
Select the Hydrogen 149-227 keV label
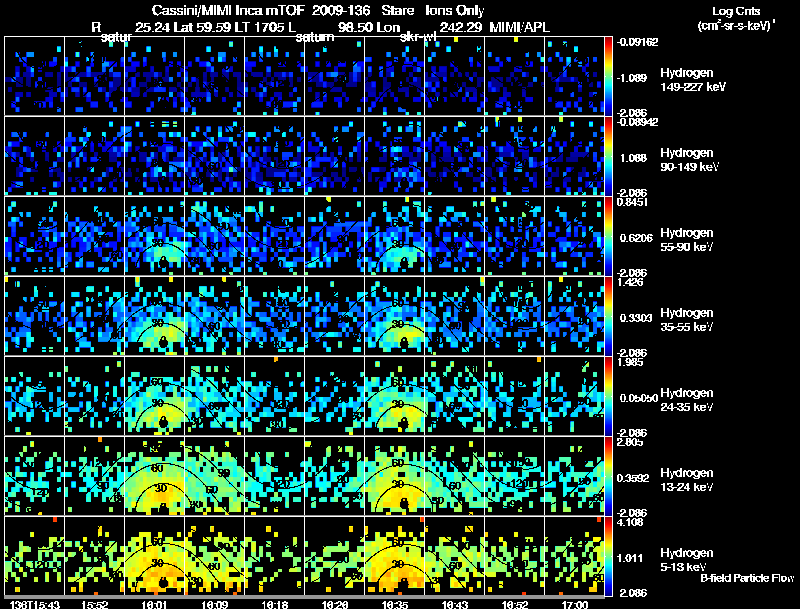tap(692, 80)
